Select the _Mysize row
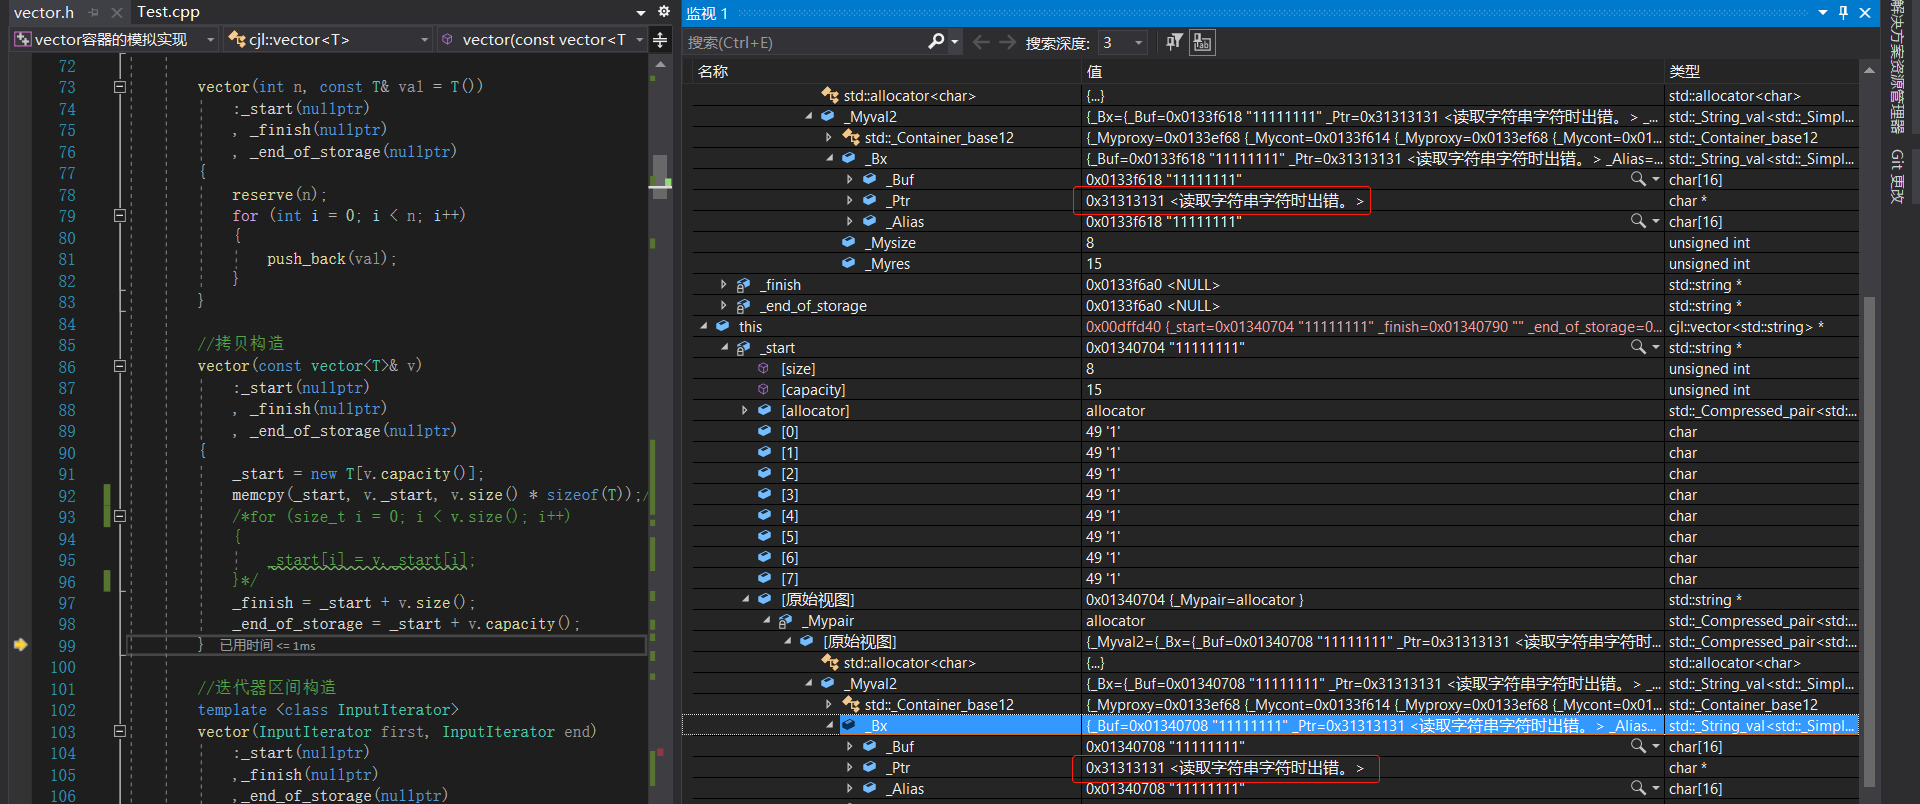Screen dimensions: 1920x804 click(x=1270, y=242)
